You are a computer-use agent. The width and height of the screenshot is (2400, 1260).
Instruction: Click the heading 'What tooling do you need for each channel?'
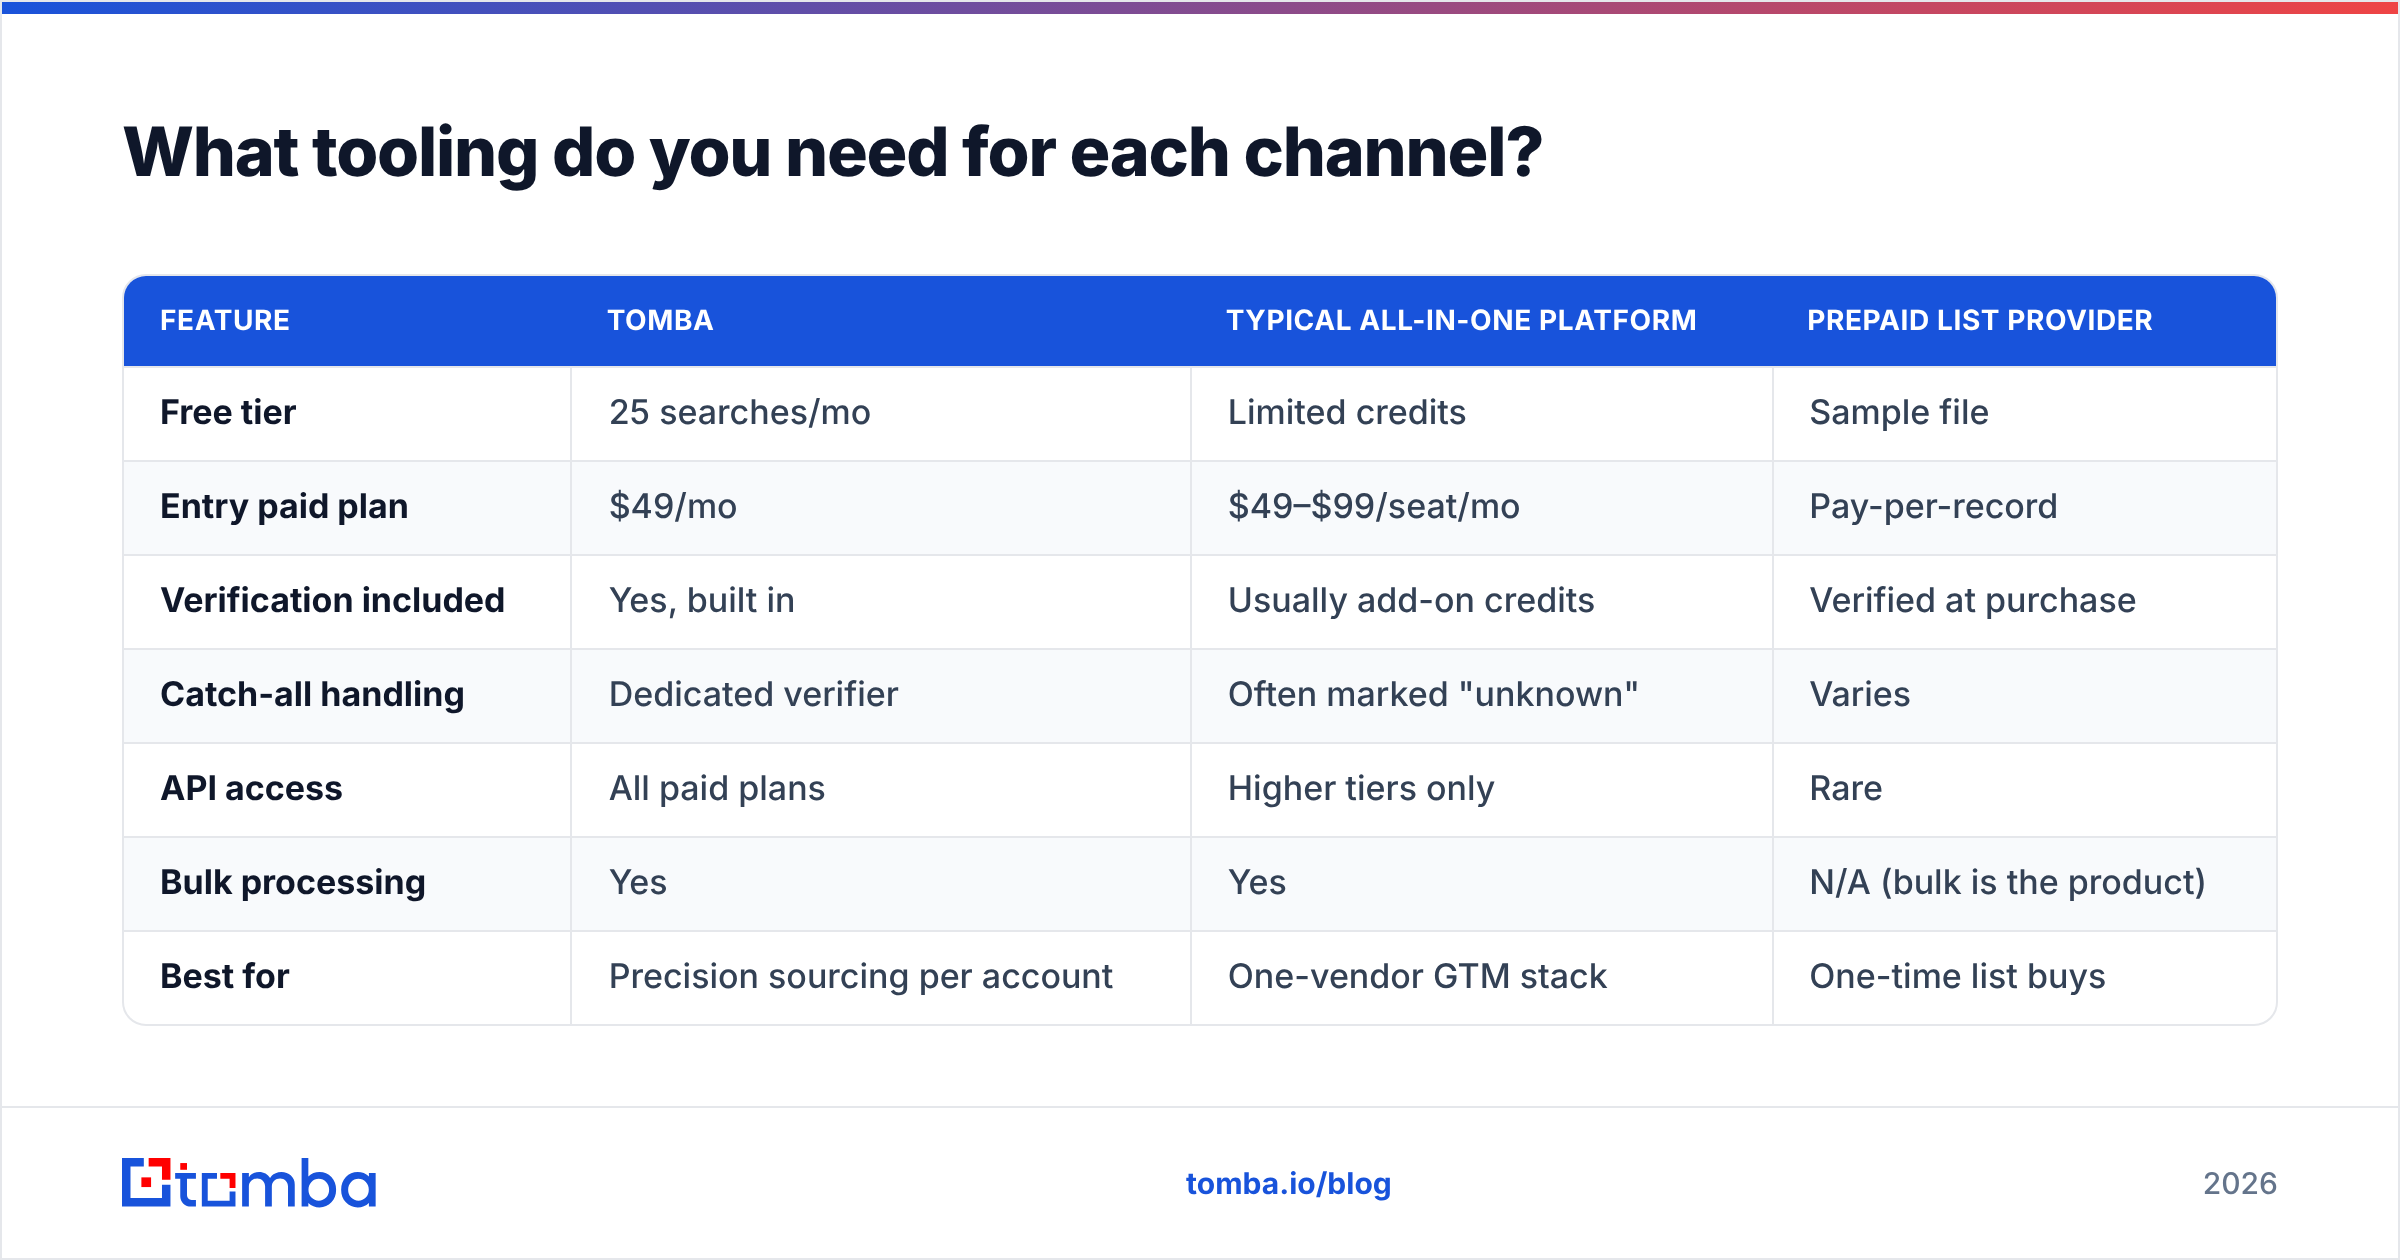(832, 153)
